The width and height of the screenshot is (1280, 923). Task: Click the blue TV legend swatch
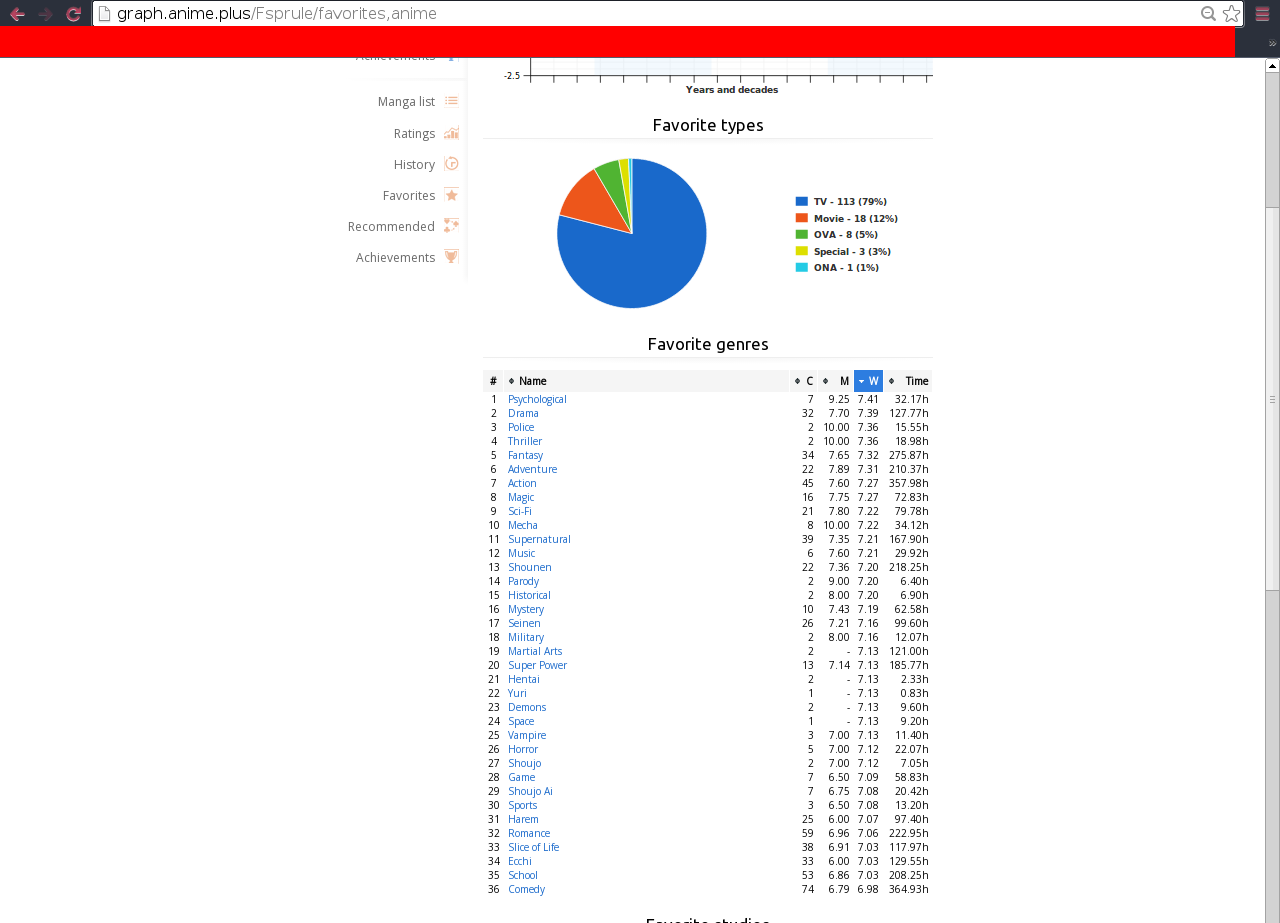[x=801, y=202]
